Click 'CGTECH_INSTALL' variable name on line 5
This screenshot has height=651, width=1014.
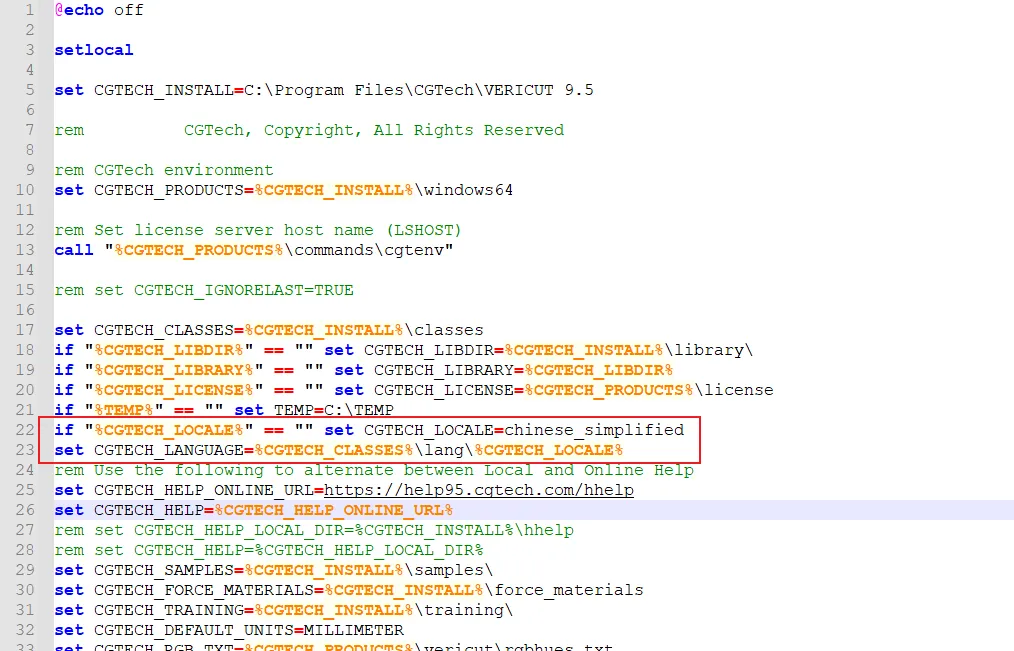[164, 90]
